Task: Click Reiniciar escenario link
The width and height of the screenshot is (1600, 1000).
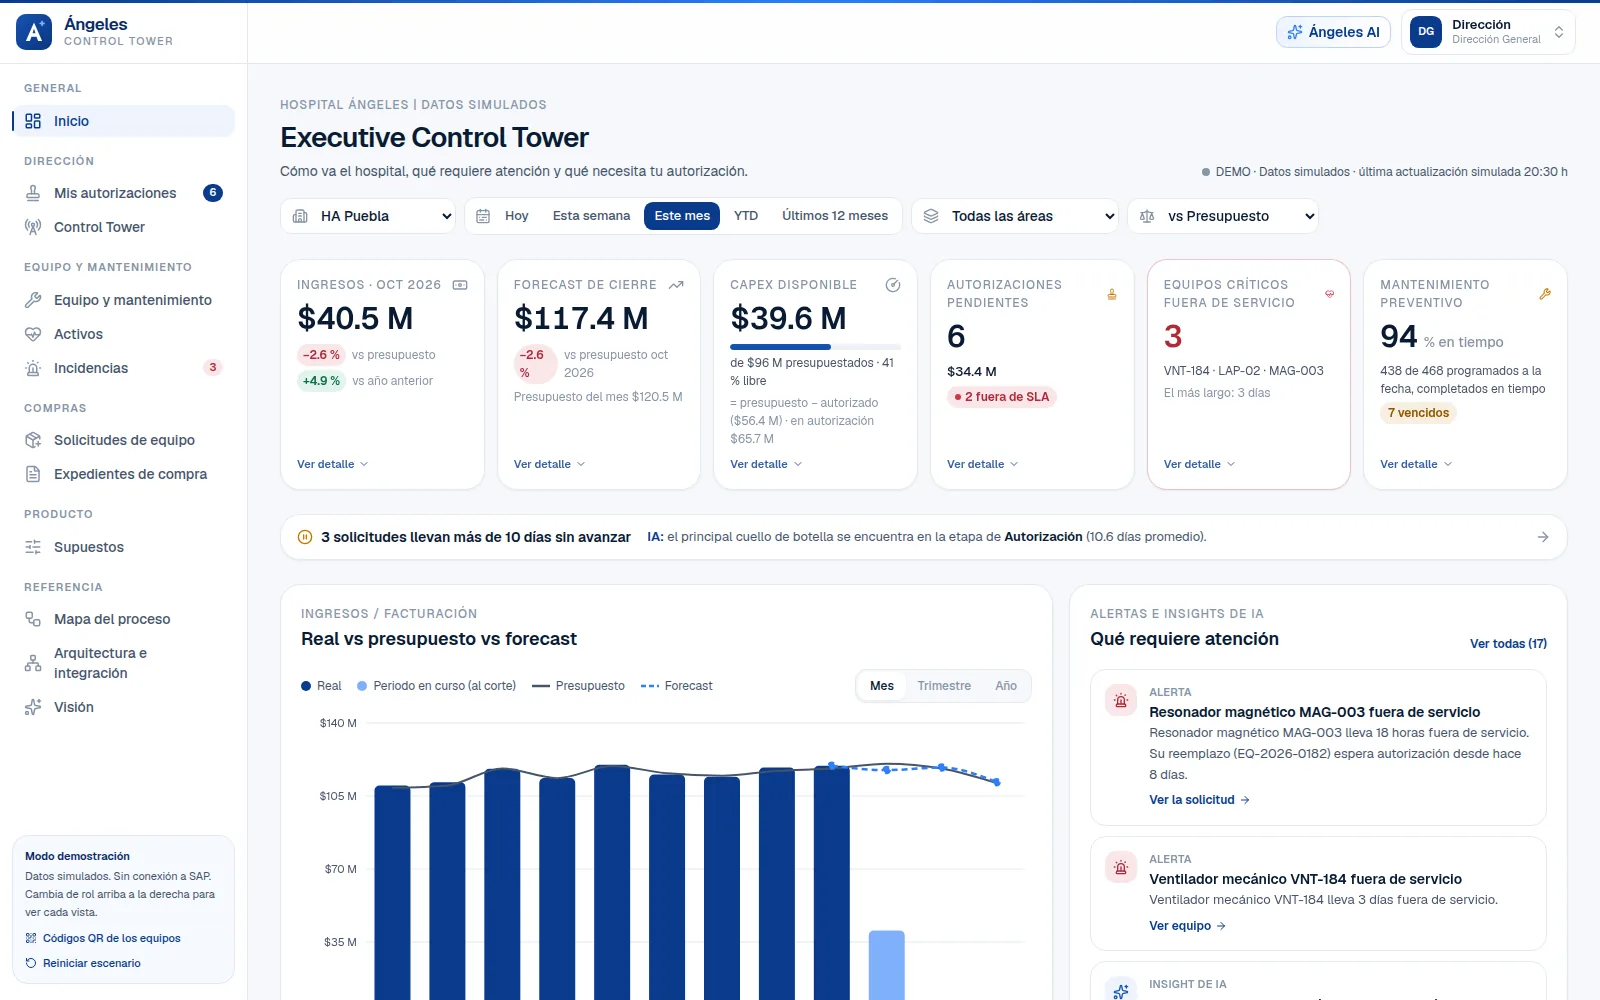Action: pyautogui.click(x=83, y=963)
